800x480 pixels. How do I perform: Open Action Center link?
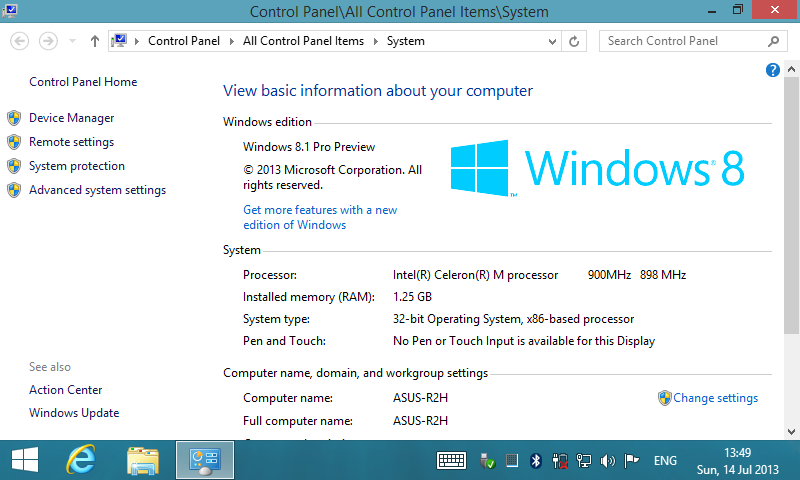(x=65, y=390)
